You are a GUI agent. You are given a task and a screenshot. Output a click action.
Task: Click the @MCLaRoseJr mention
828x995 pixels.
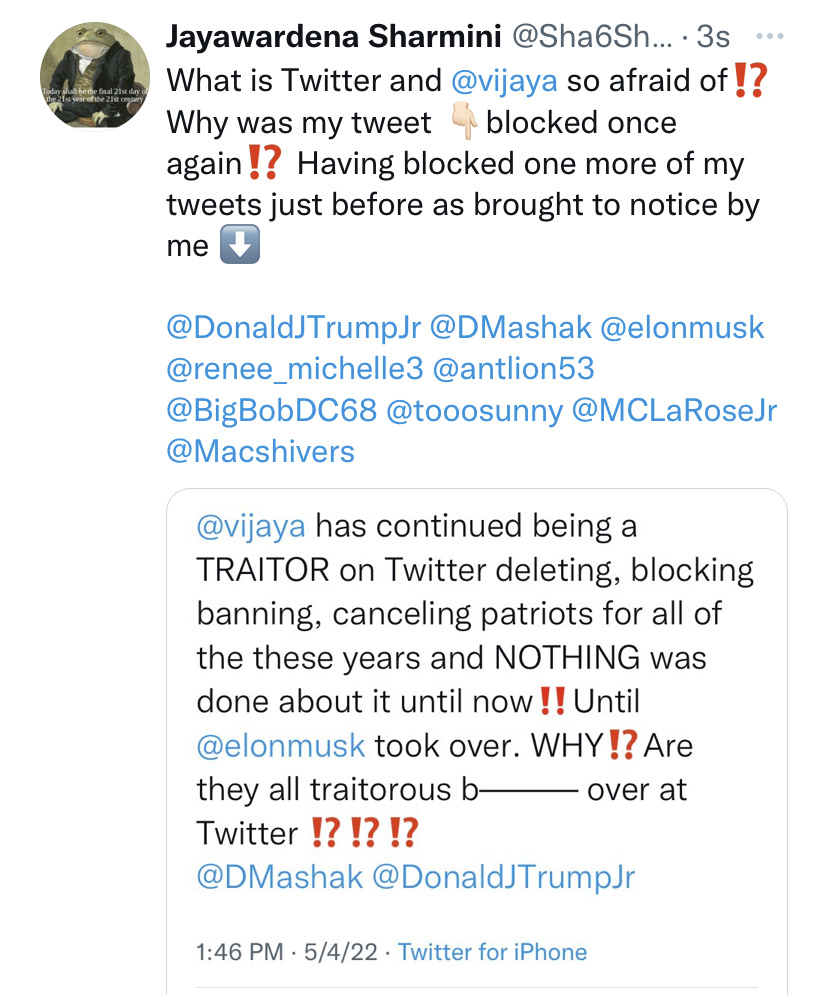(x=675, y=410)
